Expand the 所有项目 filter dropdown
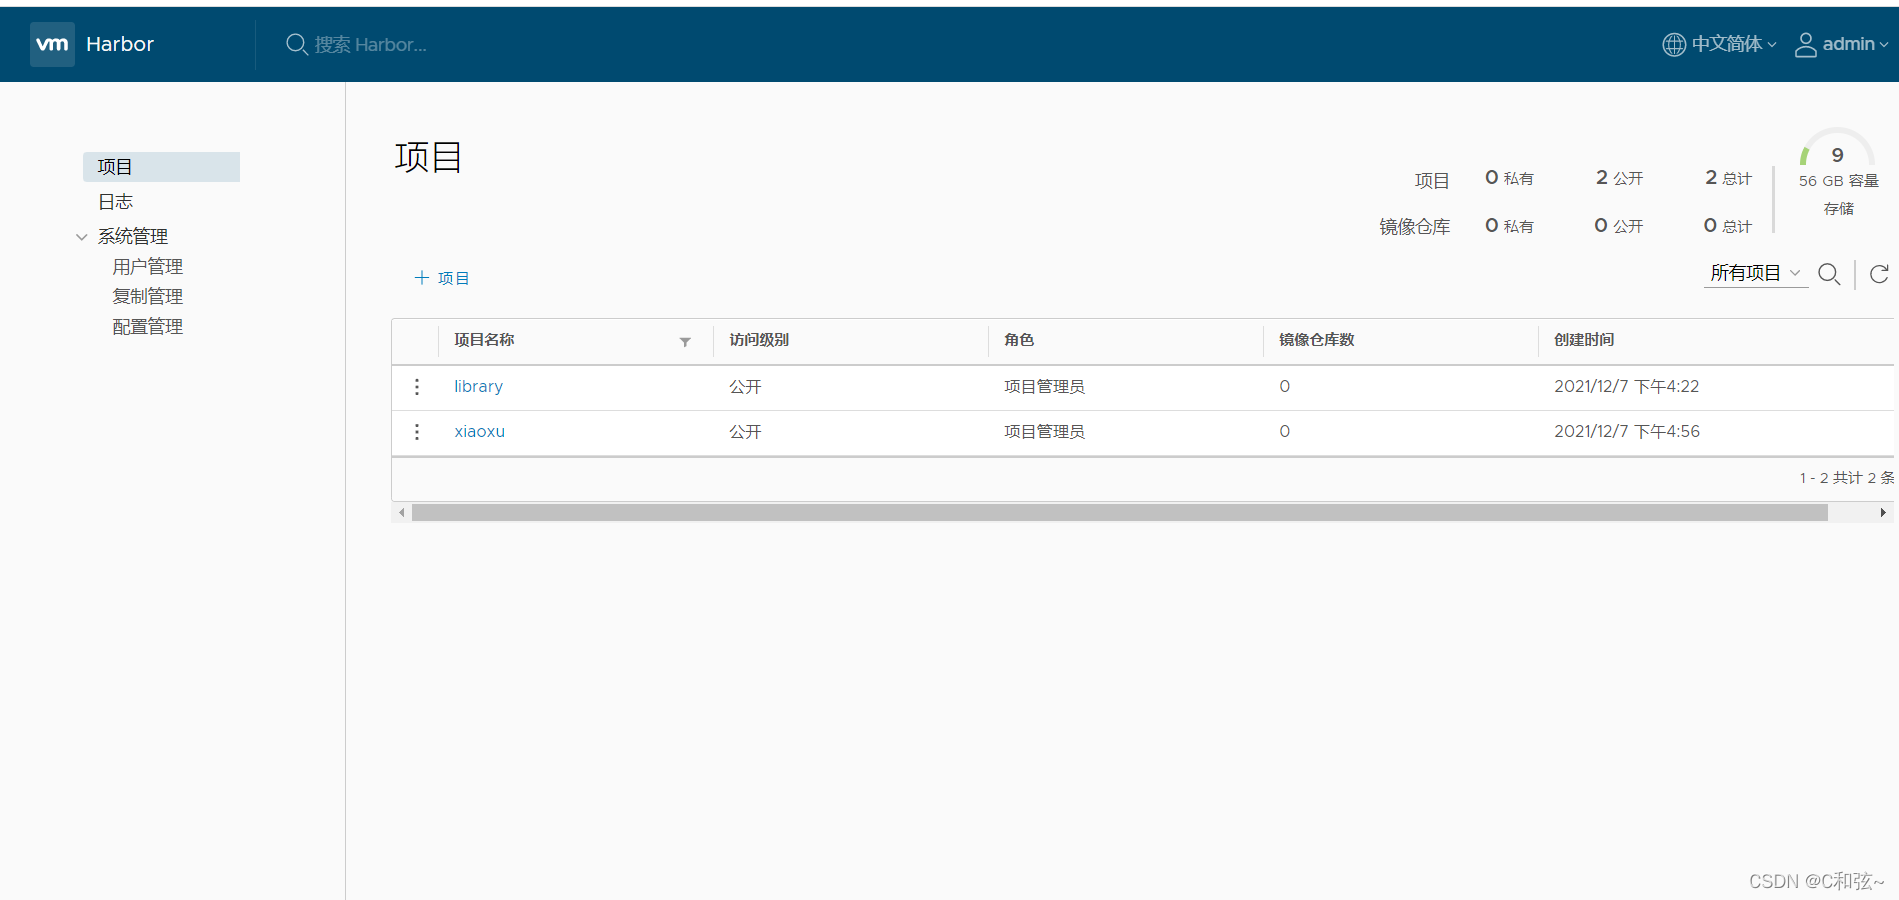Screen dimensions: 1899x900 [x=1755, y=273]
